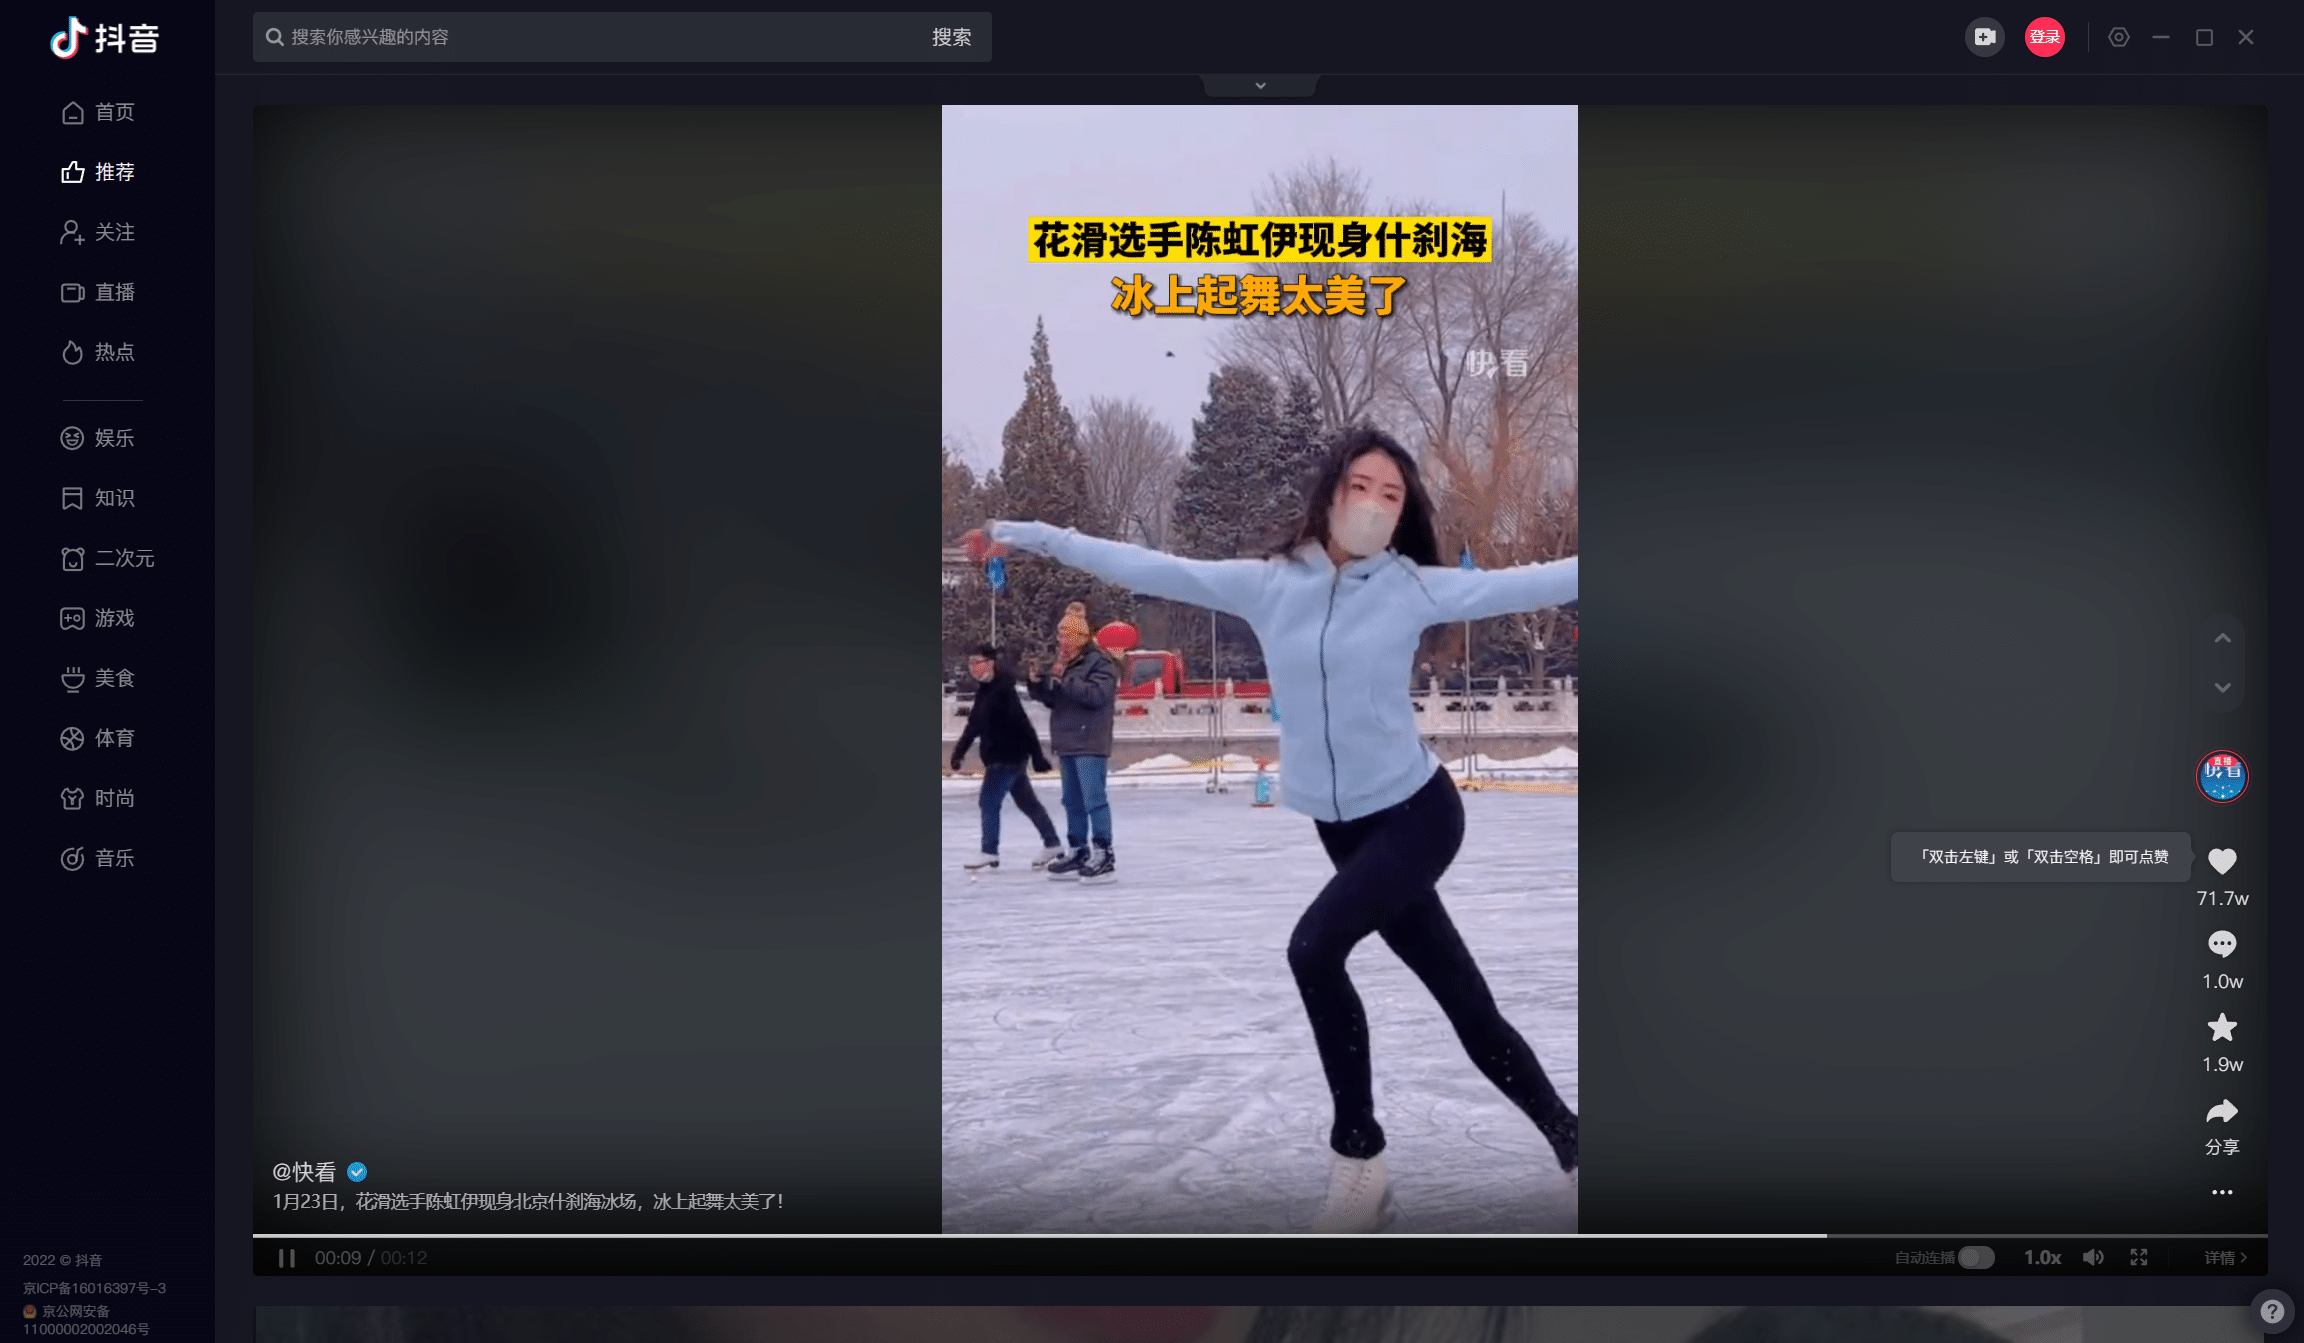Click in the search input field

[600, 37]
